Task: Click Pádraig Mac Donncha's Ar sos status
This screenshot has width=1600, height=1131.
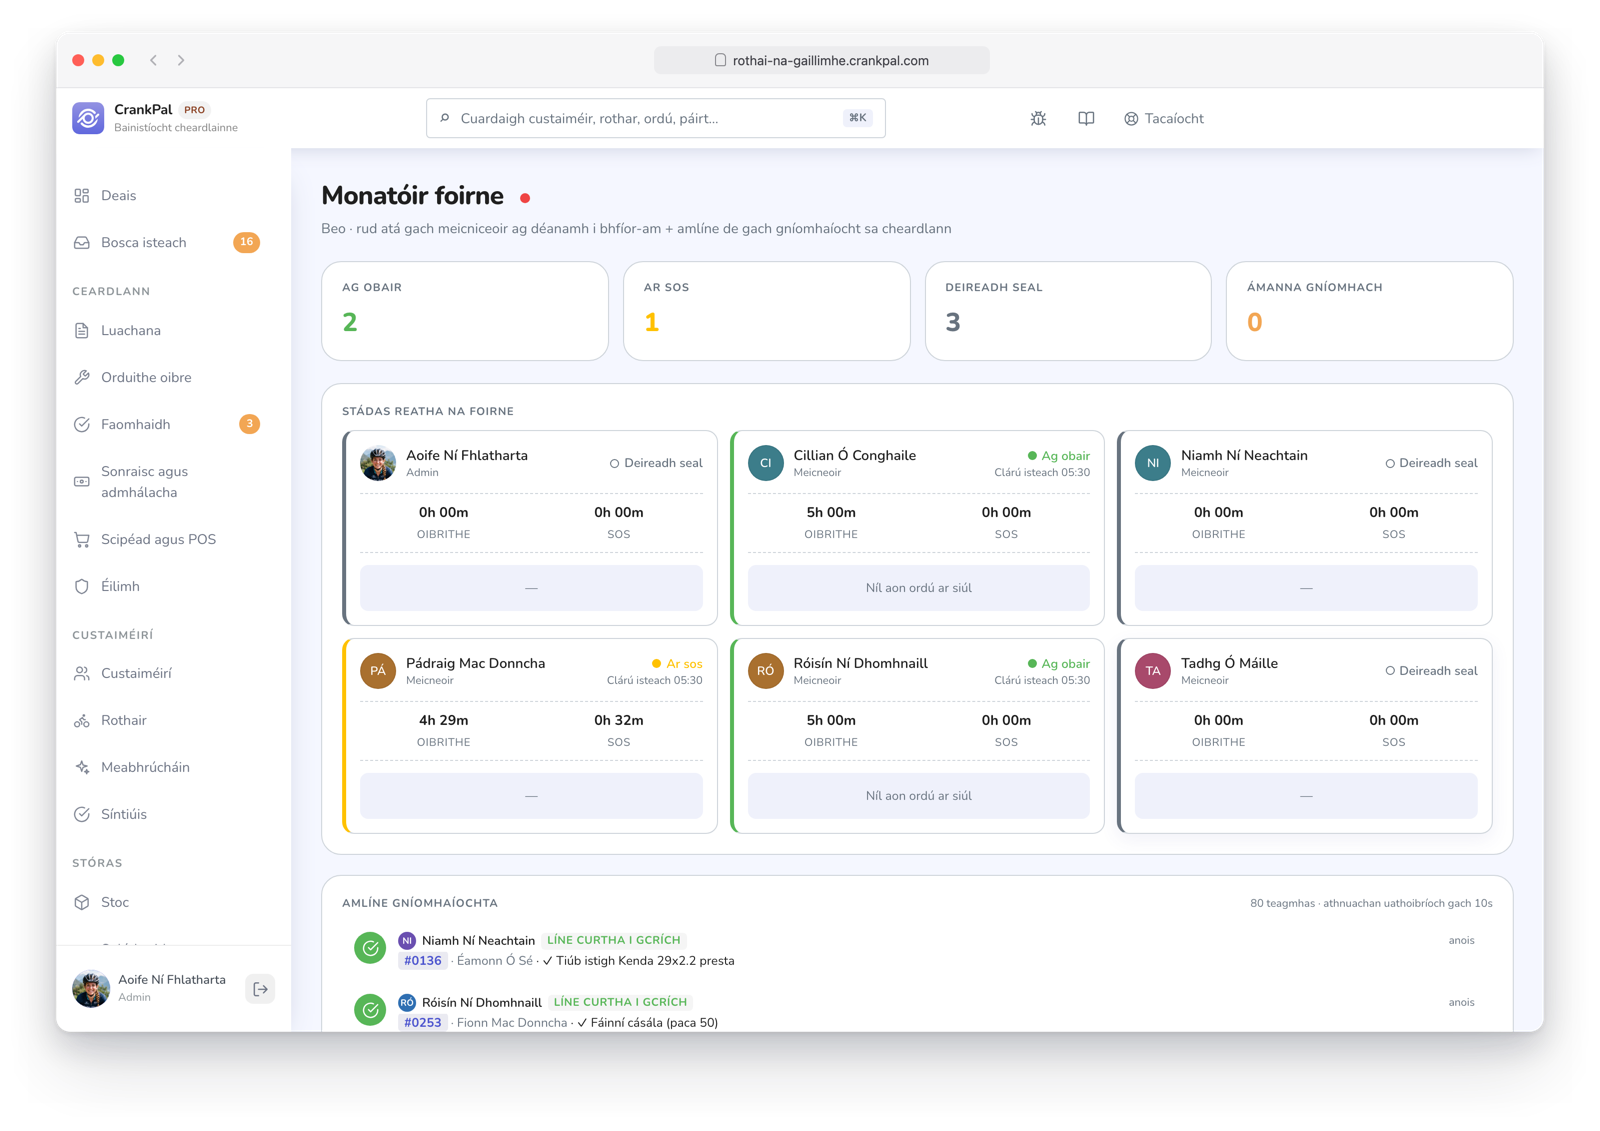Action: coord(677,664)
